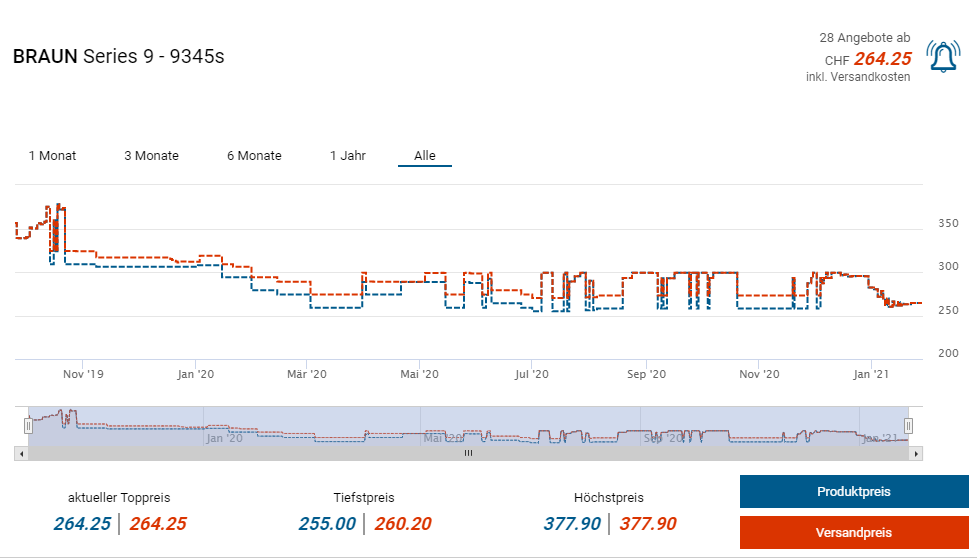Click the price alert bell icon

pyautogui.click(x=942, y=57)
